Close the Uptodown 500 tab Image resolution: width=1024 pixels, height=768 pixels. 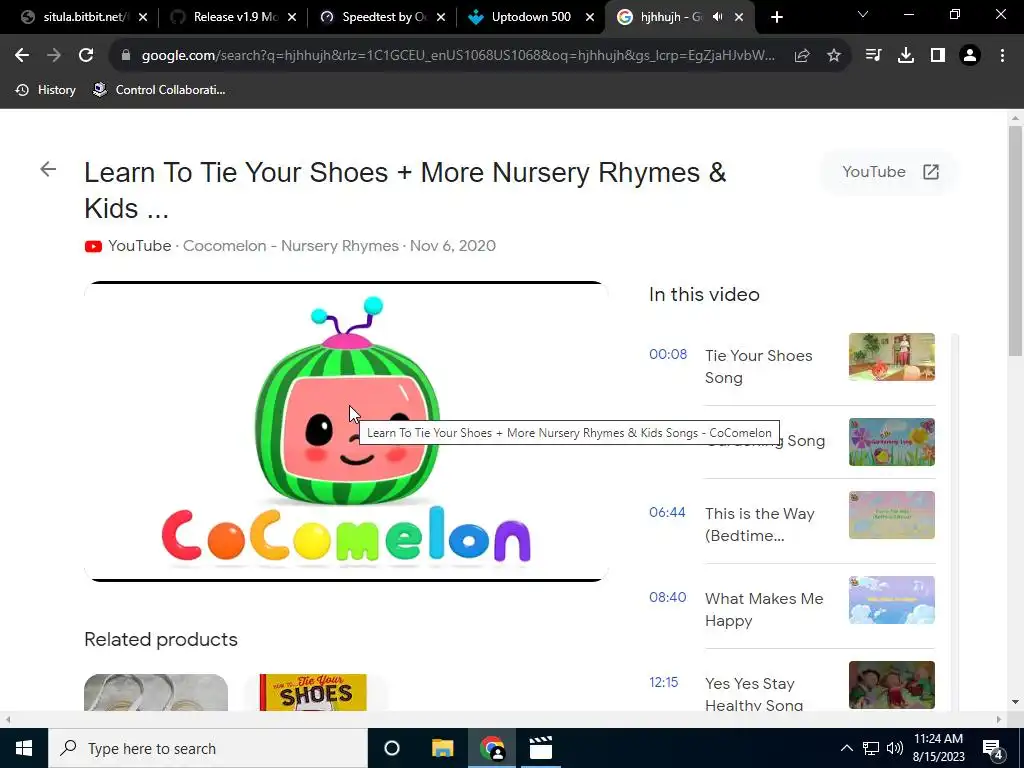tap(590, 17)
